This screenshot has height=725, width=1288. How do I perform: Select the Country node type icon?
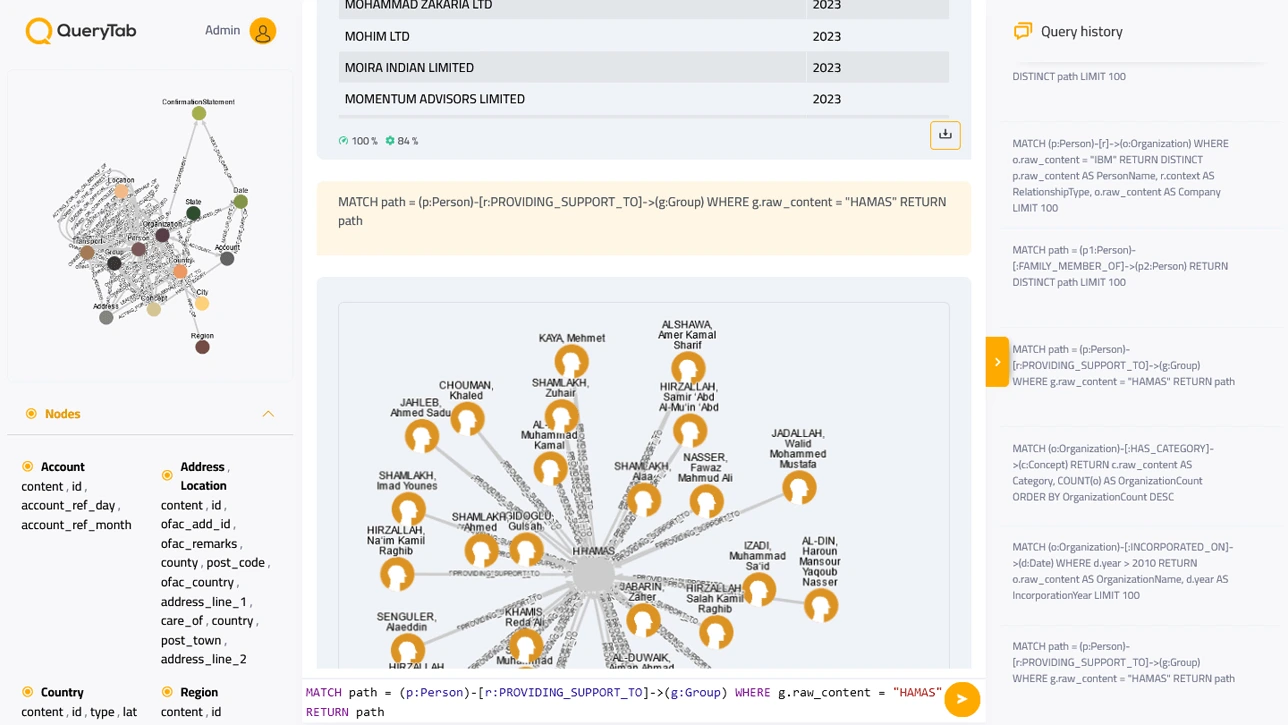(x=27, y=691)
